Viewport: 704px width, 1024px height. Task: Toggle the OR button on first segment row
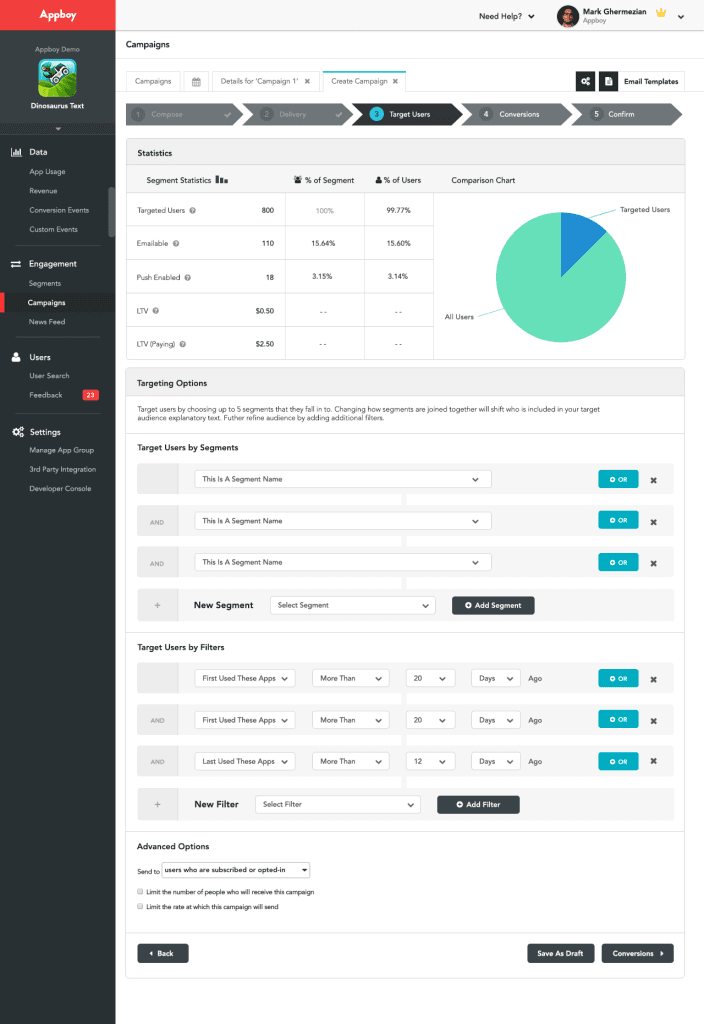tap(617, 479)
